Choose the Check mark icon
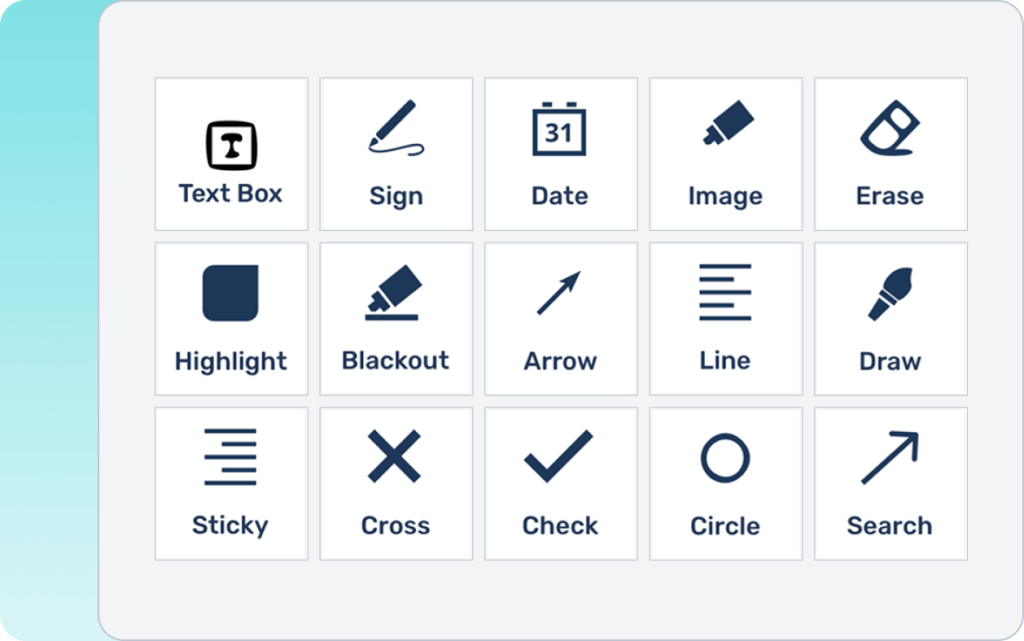 [x=559, y=456]
